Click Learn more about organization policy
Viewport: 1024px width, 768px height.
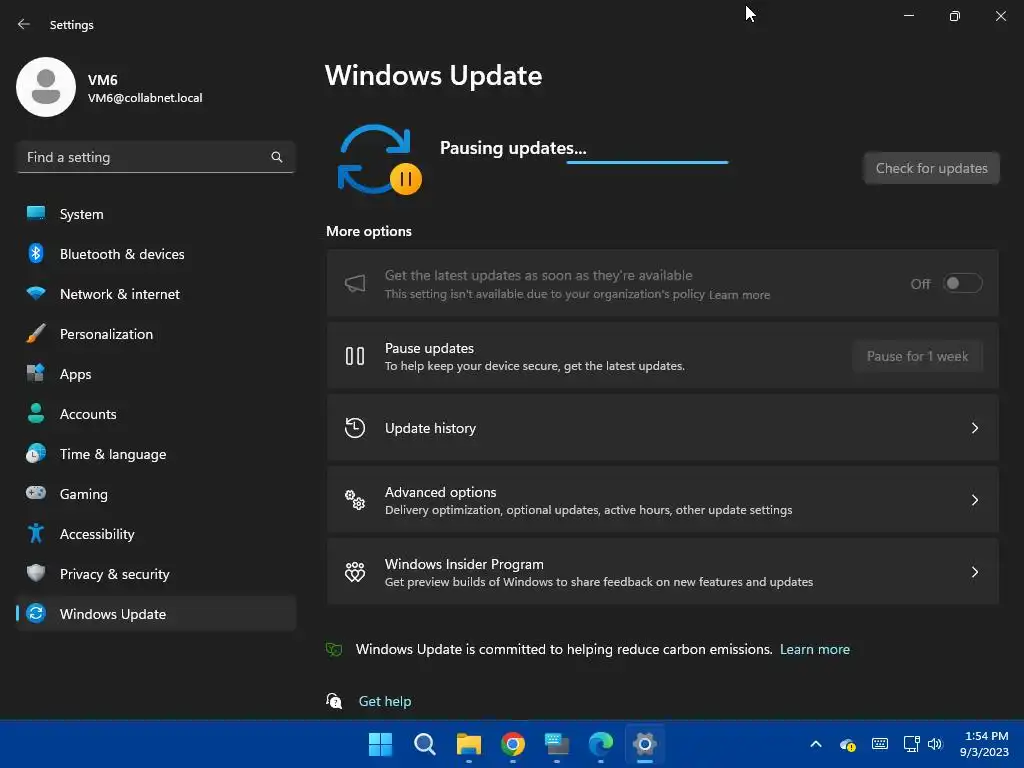739,295
